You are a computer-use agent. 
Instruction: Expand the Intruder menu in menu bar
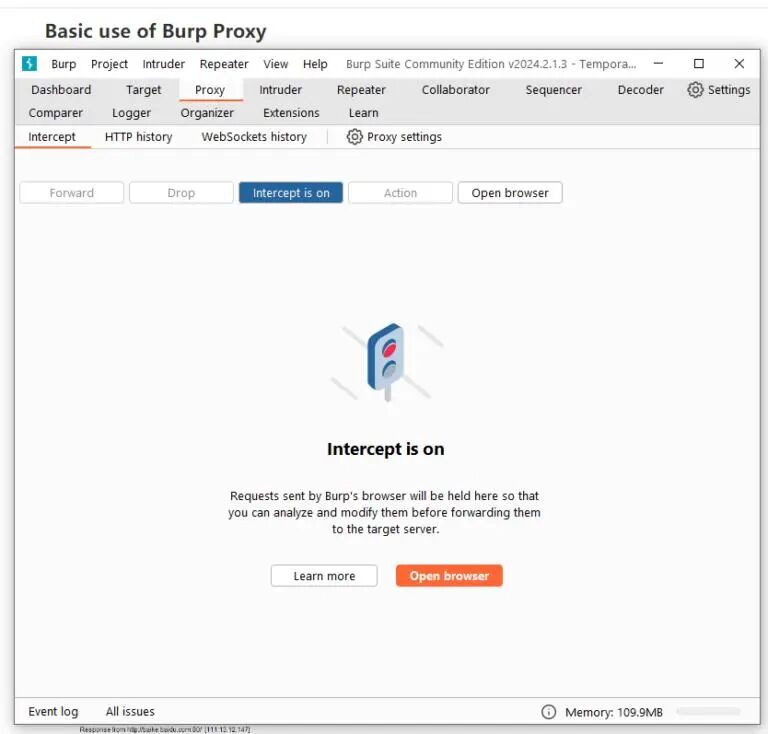tap(163, 64)
